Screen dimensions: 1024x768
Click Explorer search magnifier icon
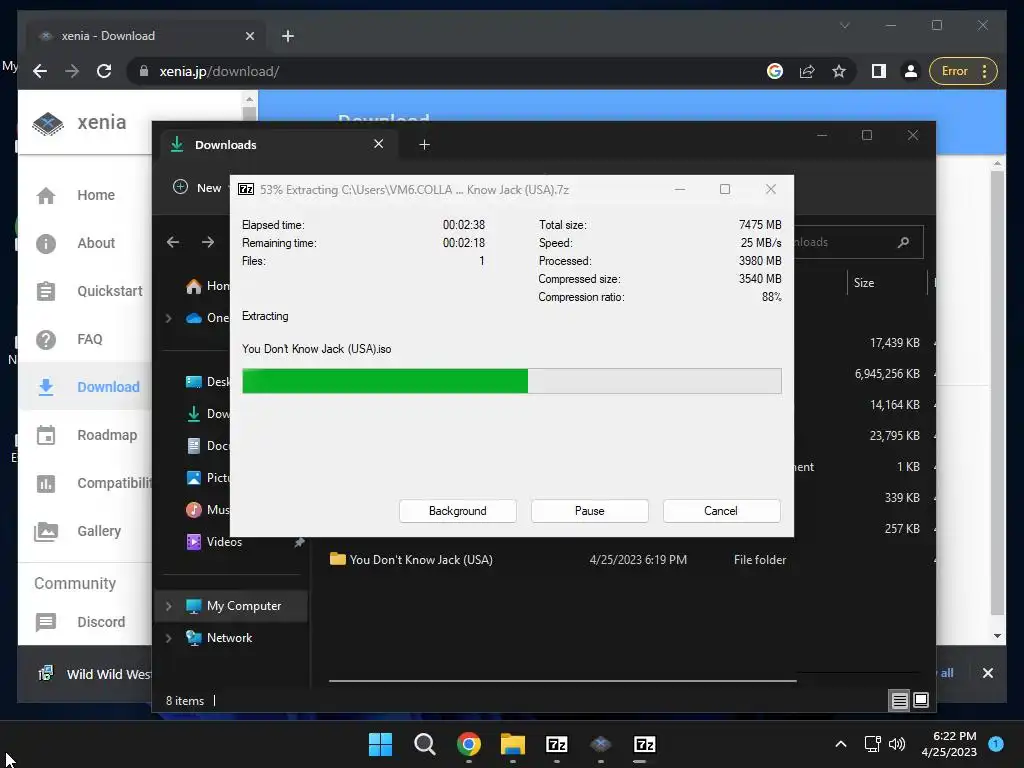pos(903,242)
